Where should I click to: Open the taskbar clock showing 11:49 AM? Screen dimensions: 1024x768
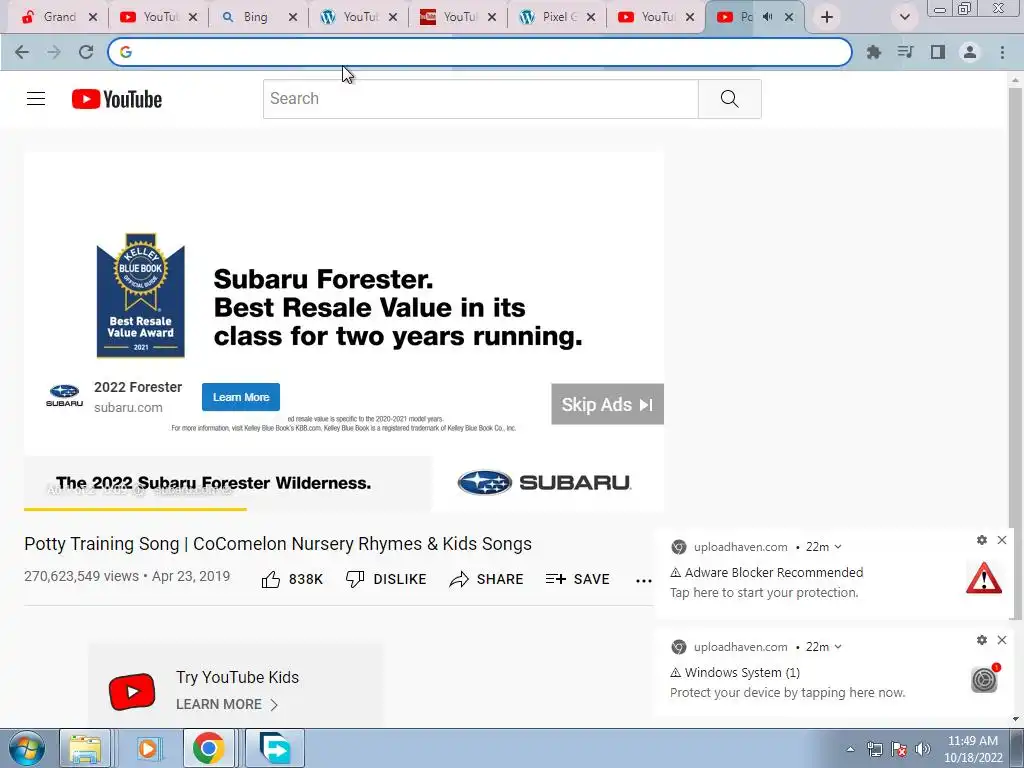click(973, 749)
